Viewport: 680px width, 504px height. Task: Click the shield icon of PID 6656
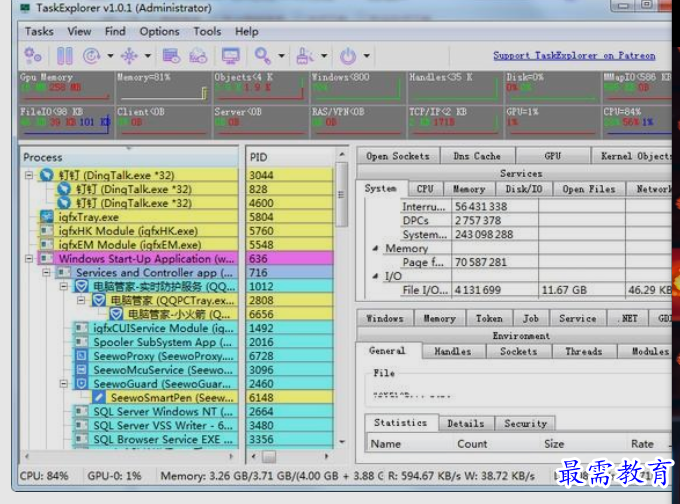pyautogui.click(x=116, y=314)
